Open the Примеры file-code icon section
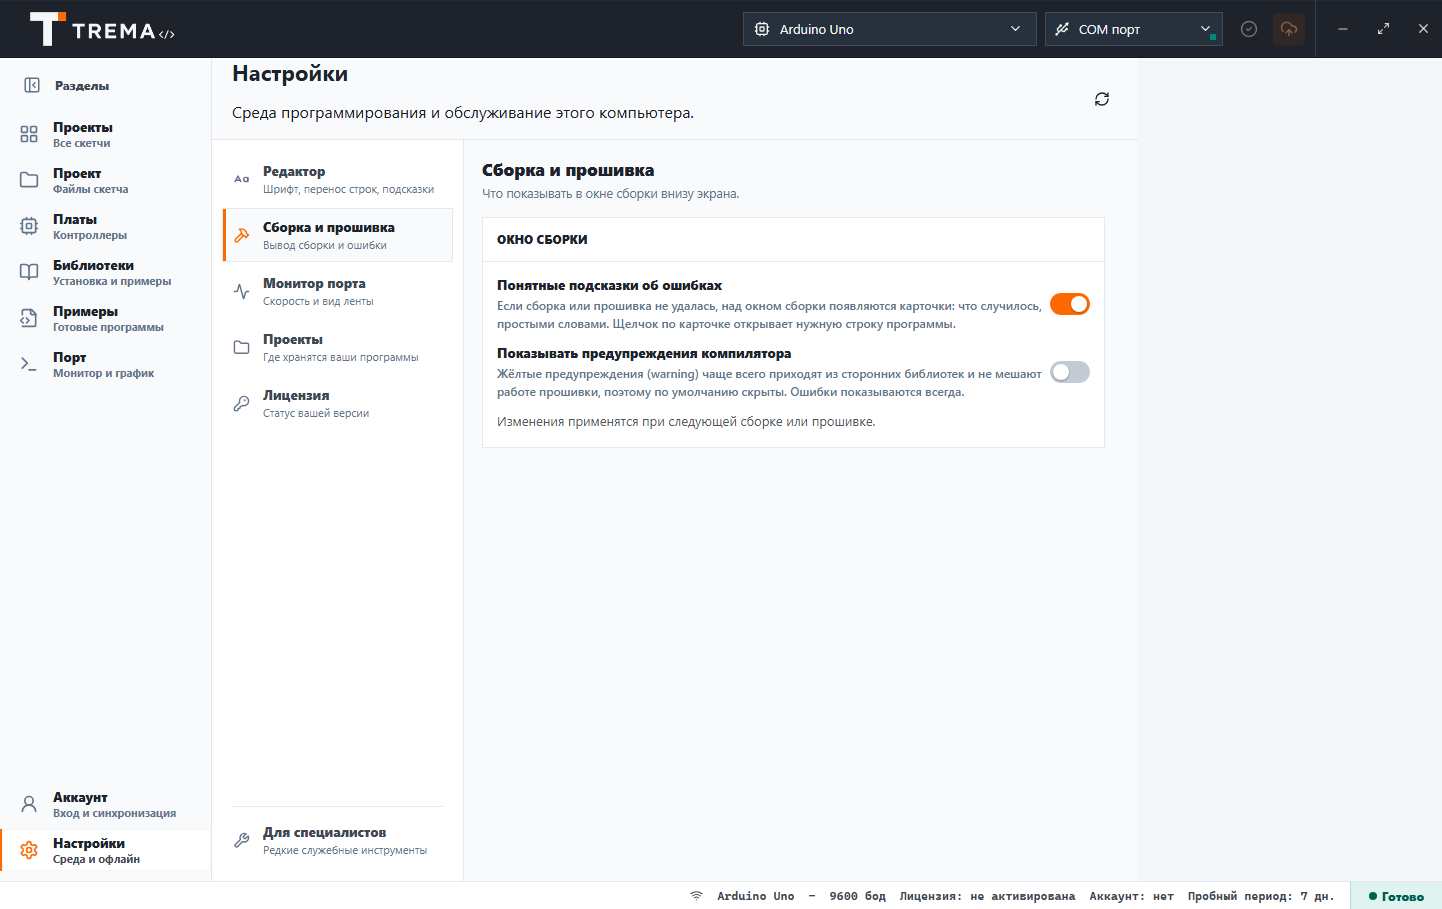 (29, 318)
